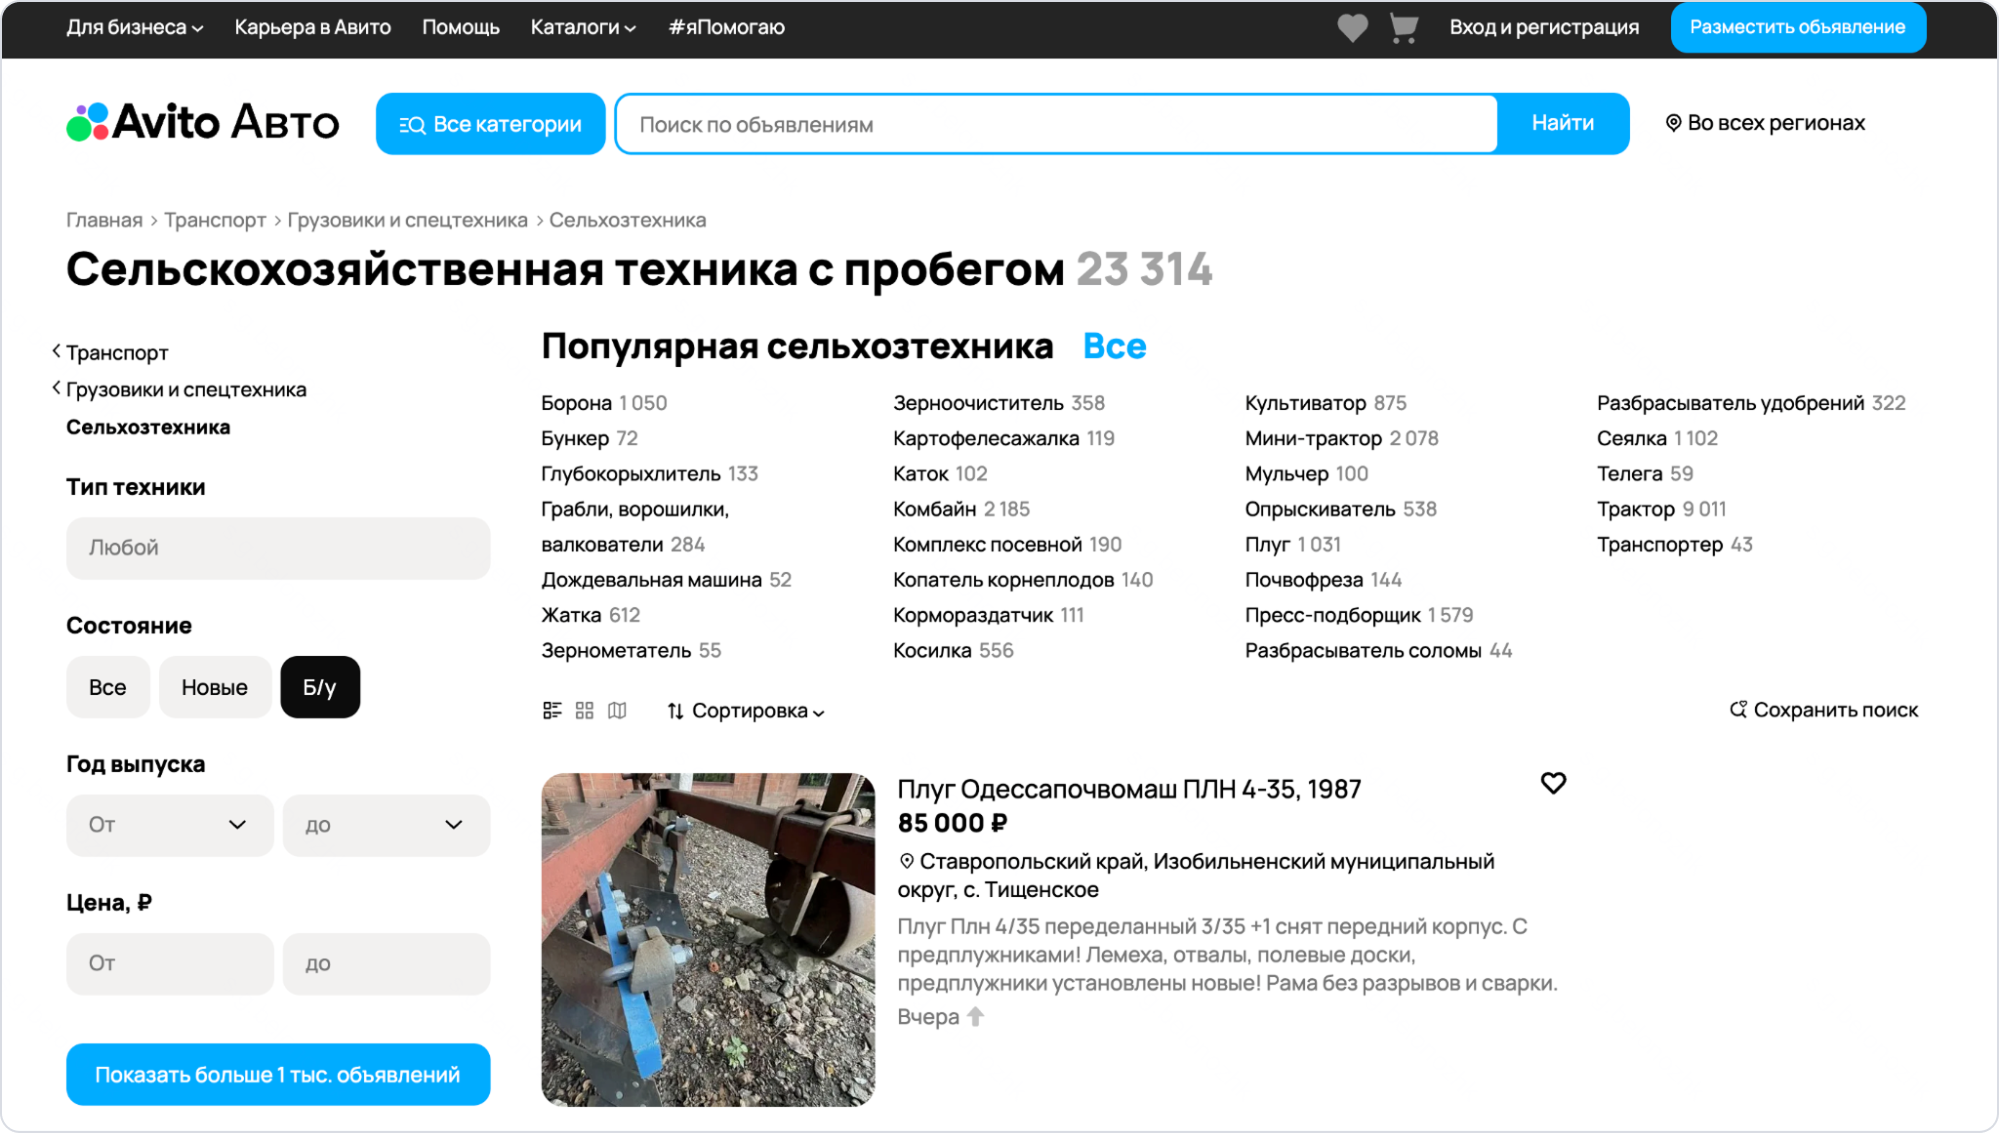Image resolution: width=1999 pixels, height=1133 pixels.
Task: Expand the Год выпуска до dropdown
Action: (386, 825)
